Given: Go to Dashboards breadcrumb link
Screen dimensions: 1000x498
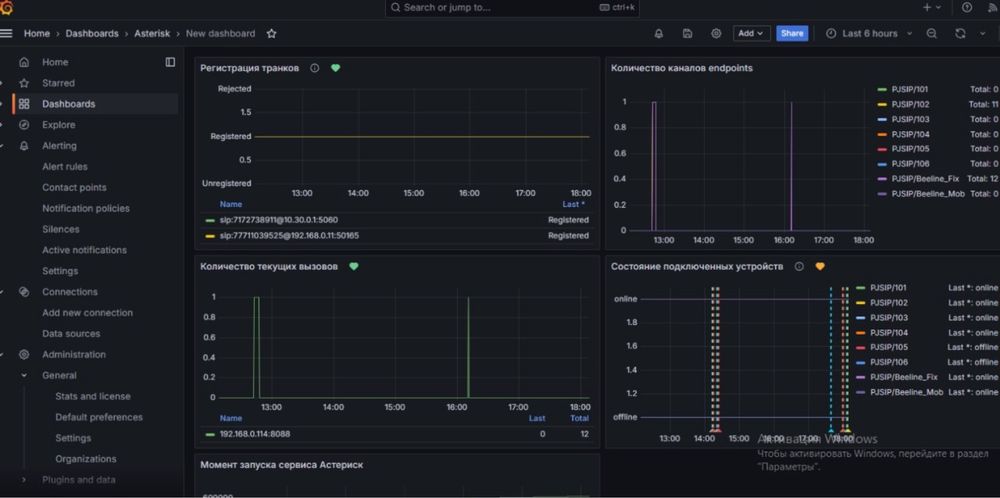Looking at the screenshot, I should point(92,34).
